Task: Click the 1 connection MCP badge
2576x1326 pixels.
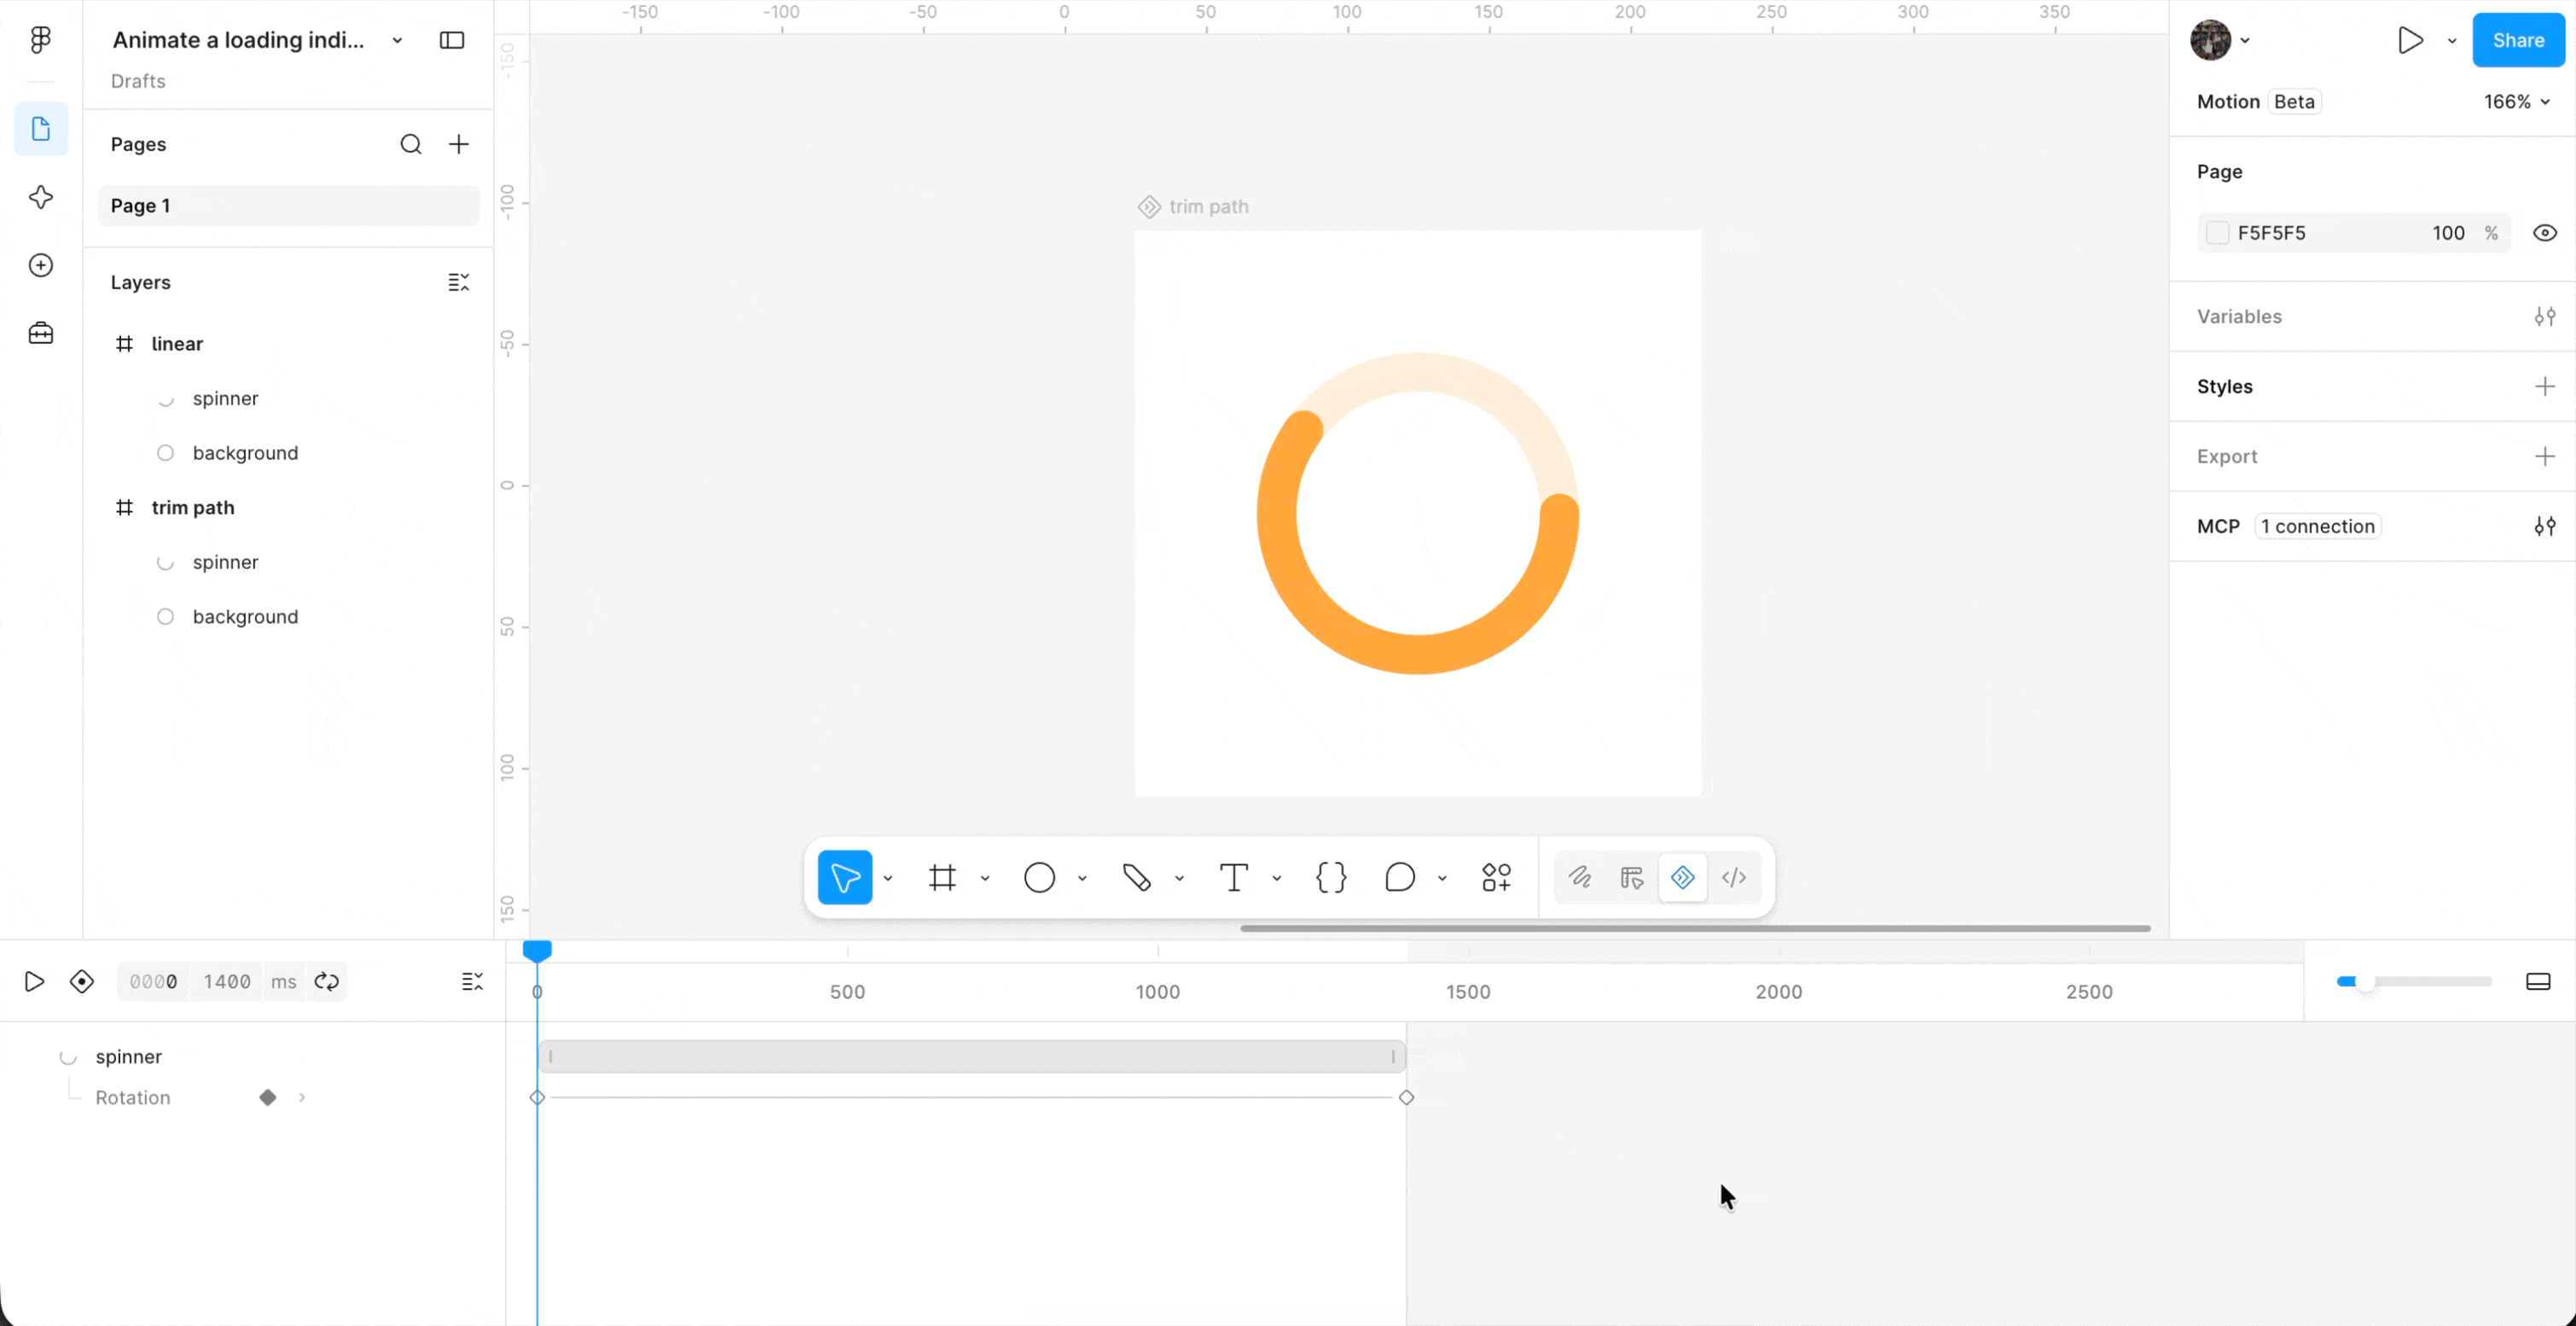Action: (2317, 527)
